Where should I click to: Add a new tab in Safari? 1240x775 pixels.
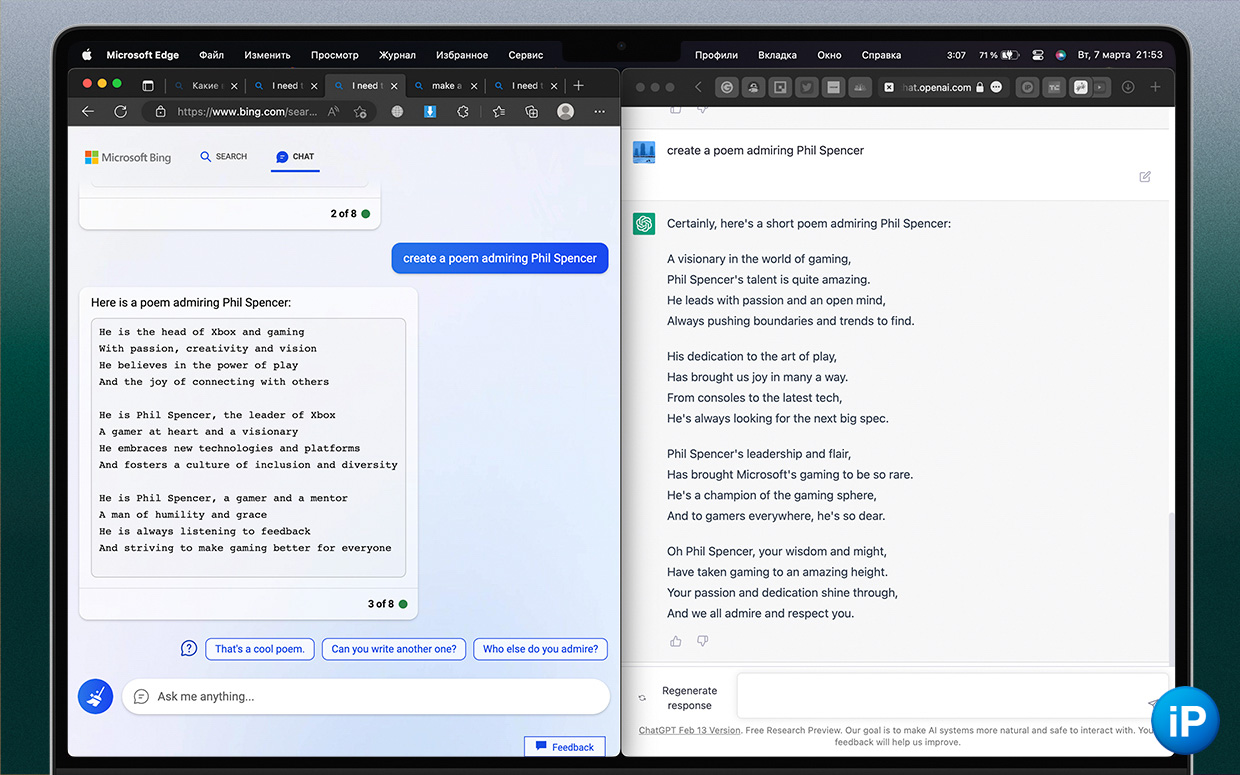(1155, 87)
